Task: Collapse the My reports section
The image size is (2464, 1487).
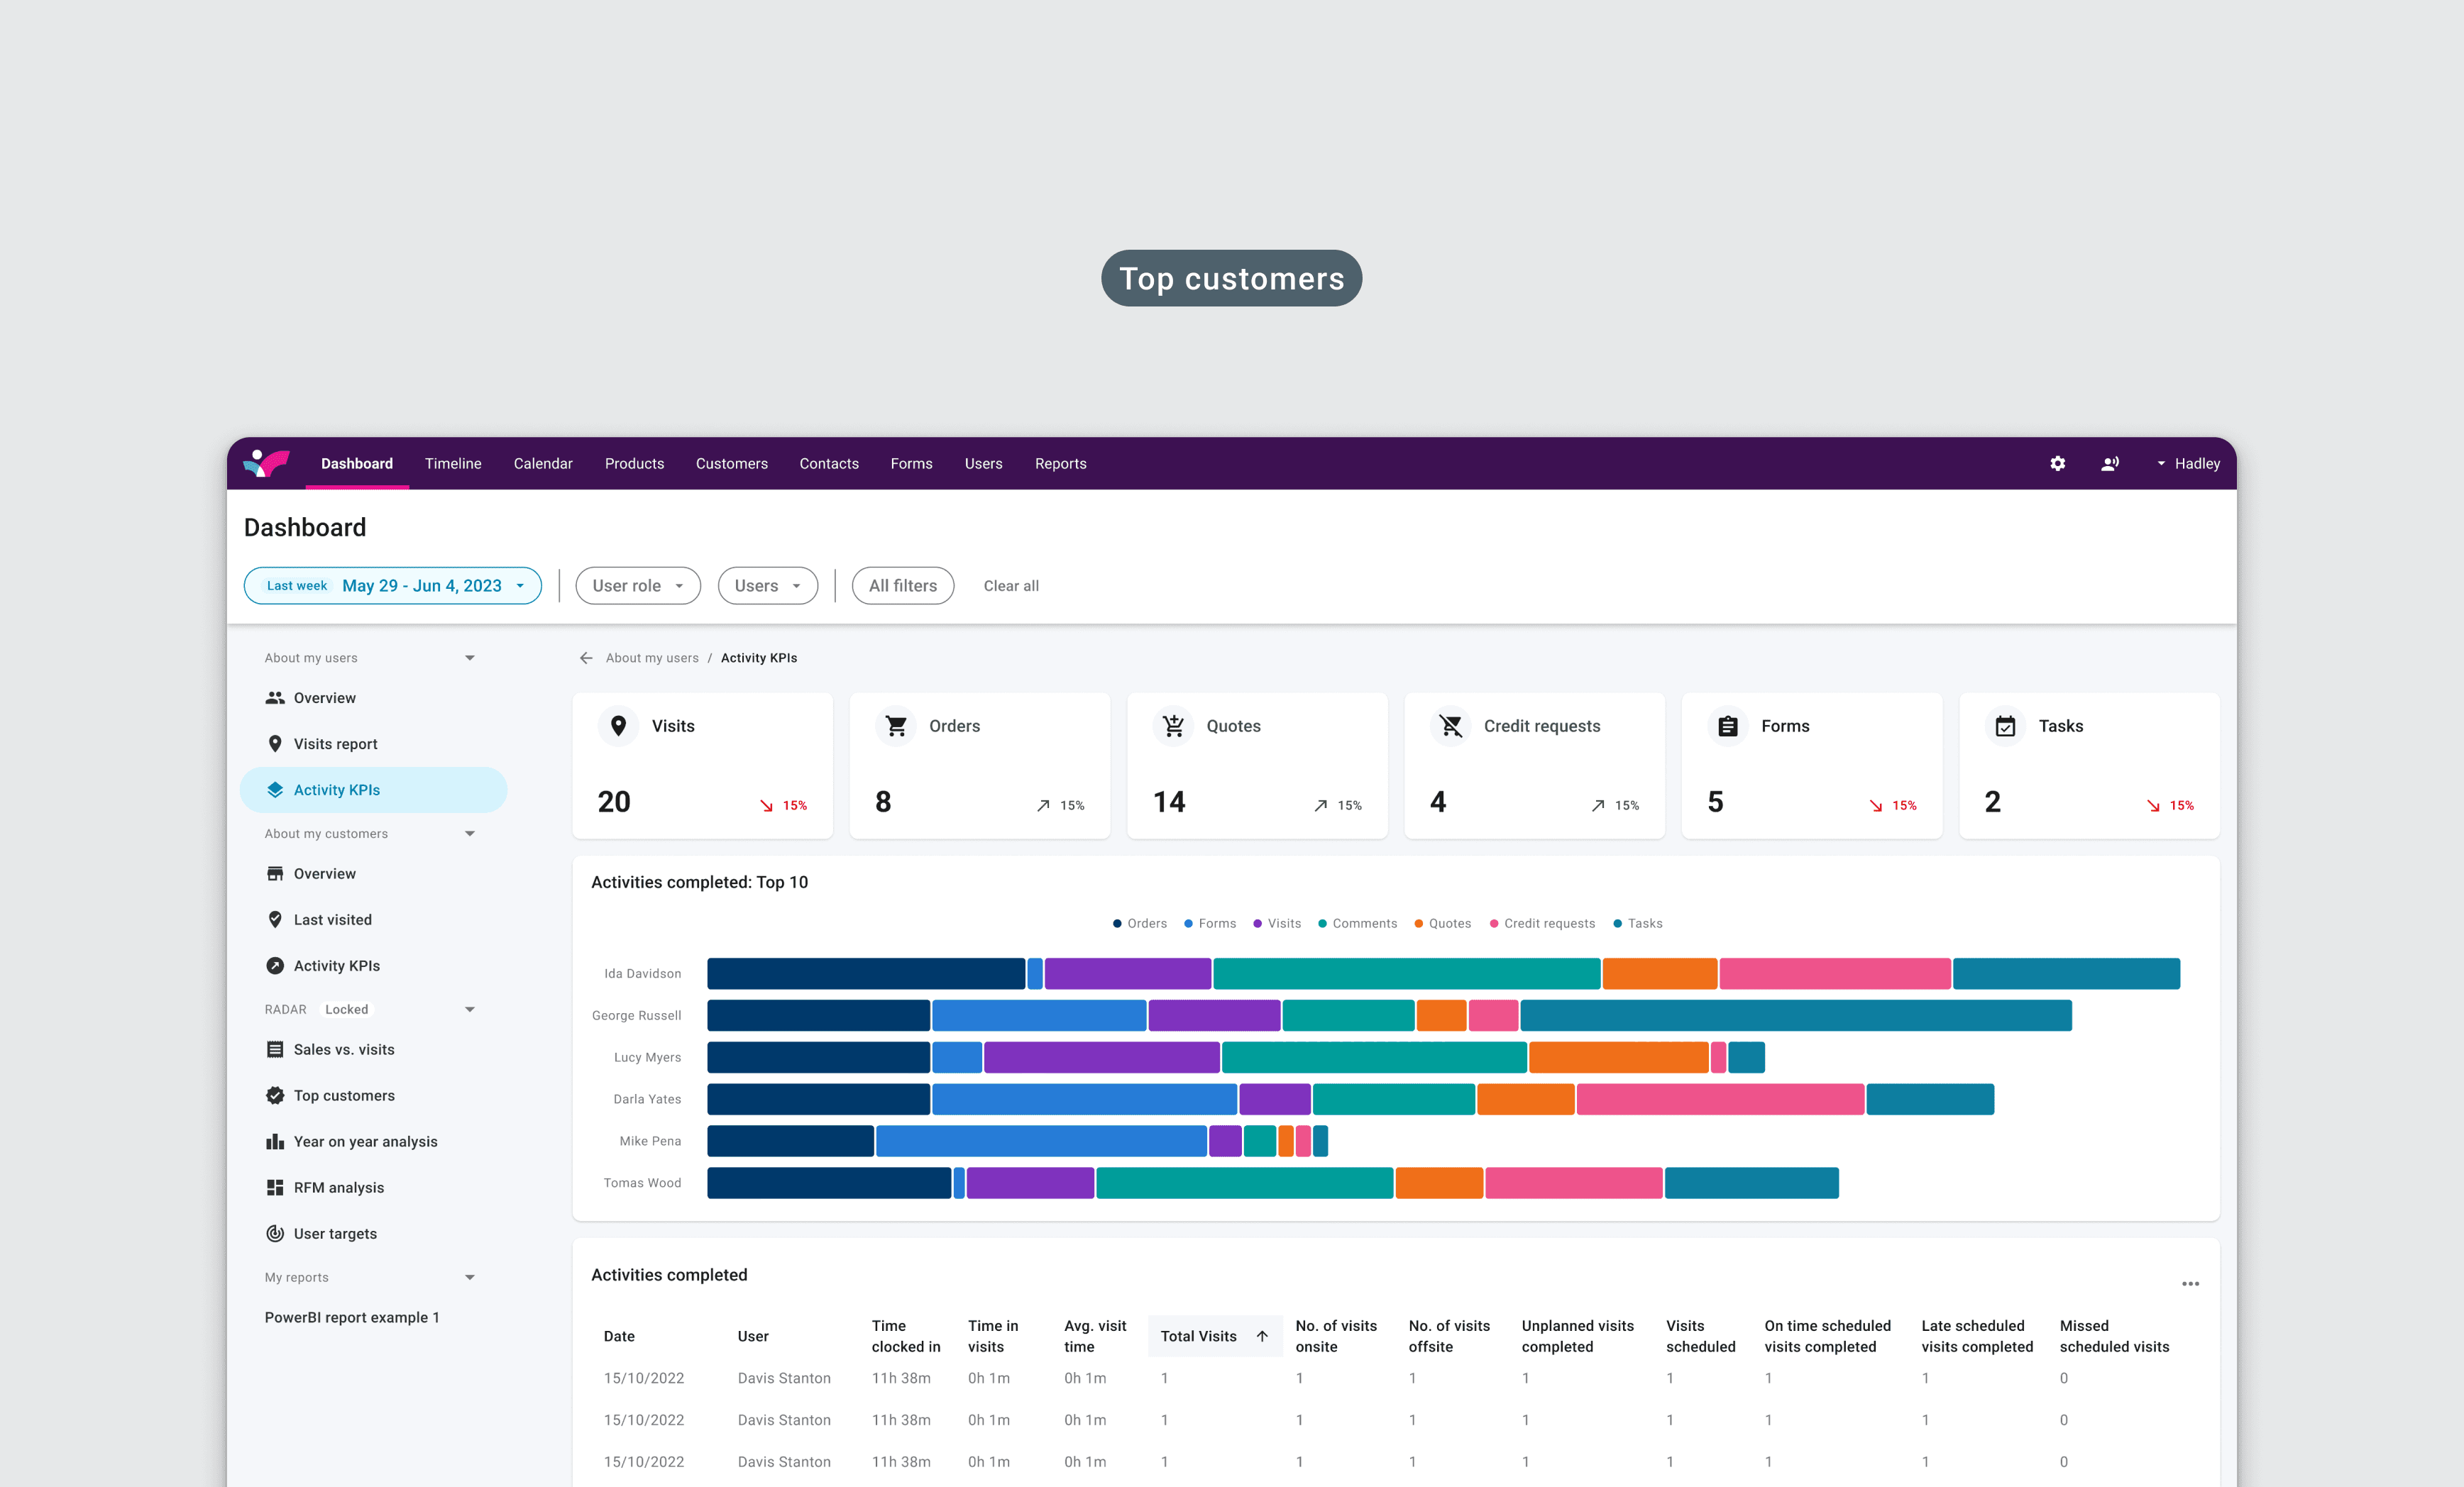Action: coord(470,1278)
